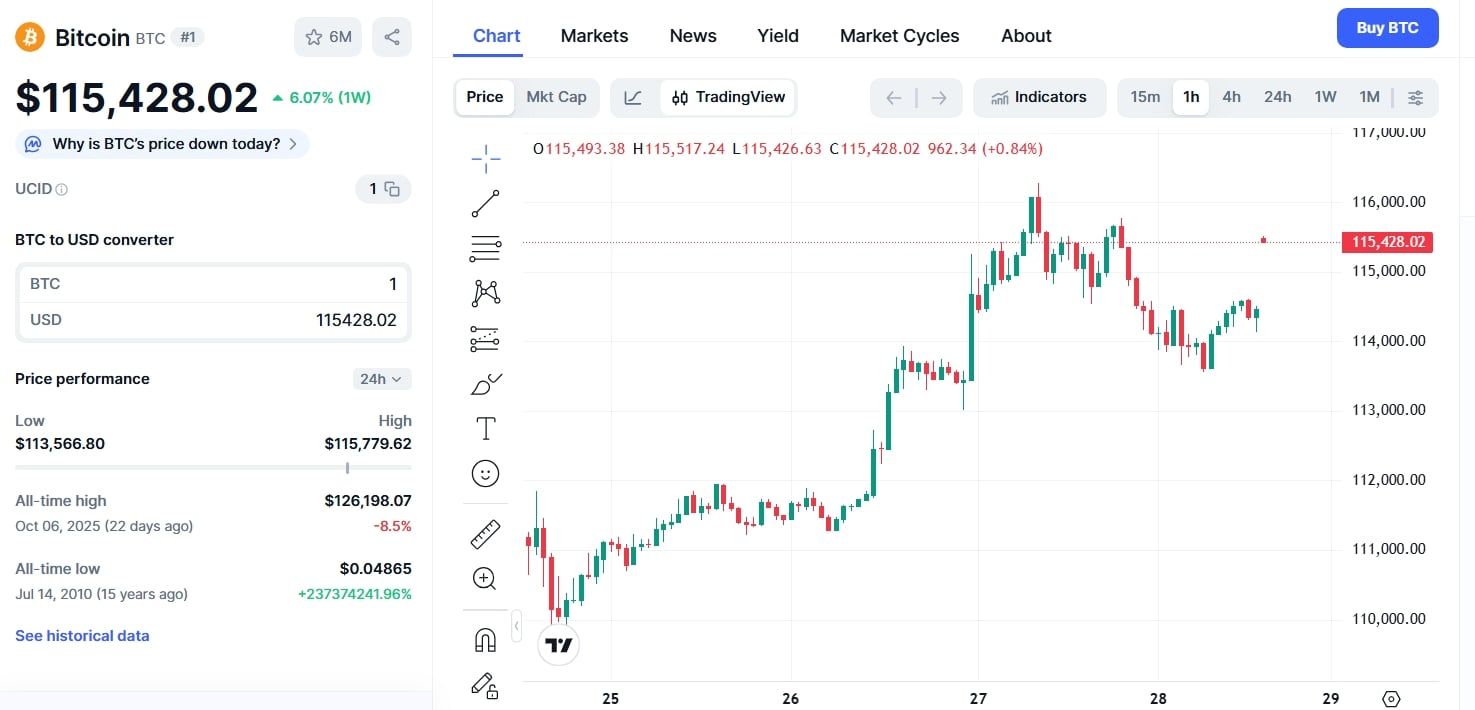Select the trend line drawing tool
Viewport: 1475px width, 710px height.
point(485,203)
